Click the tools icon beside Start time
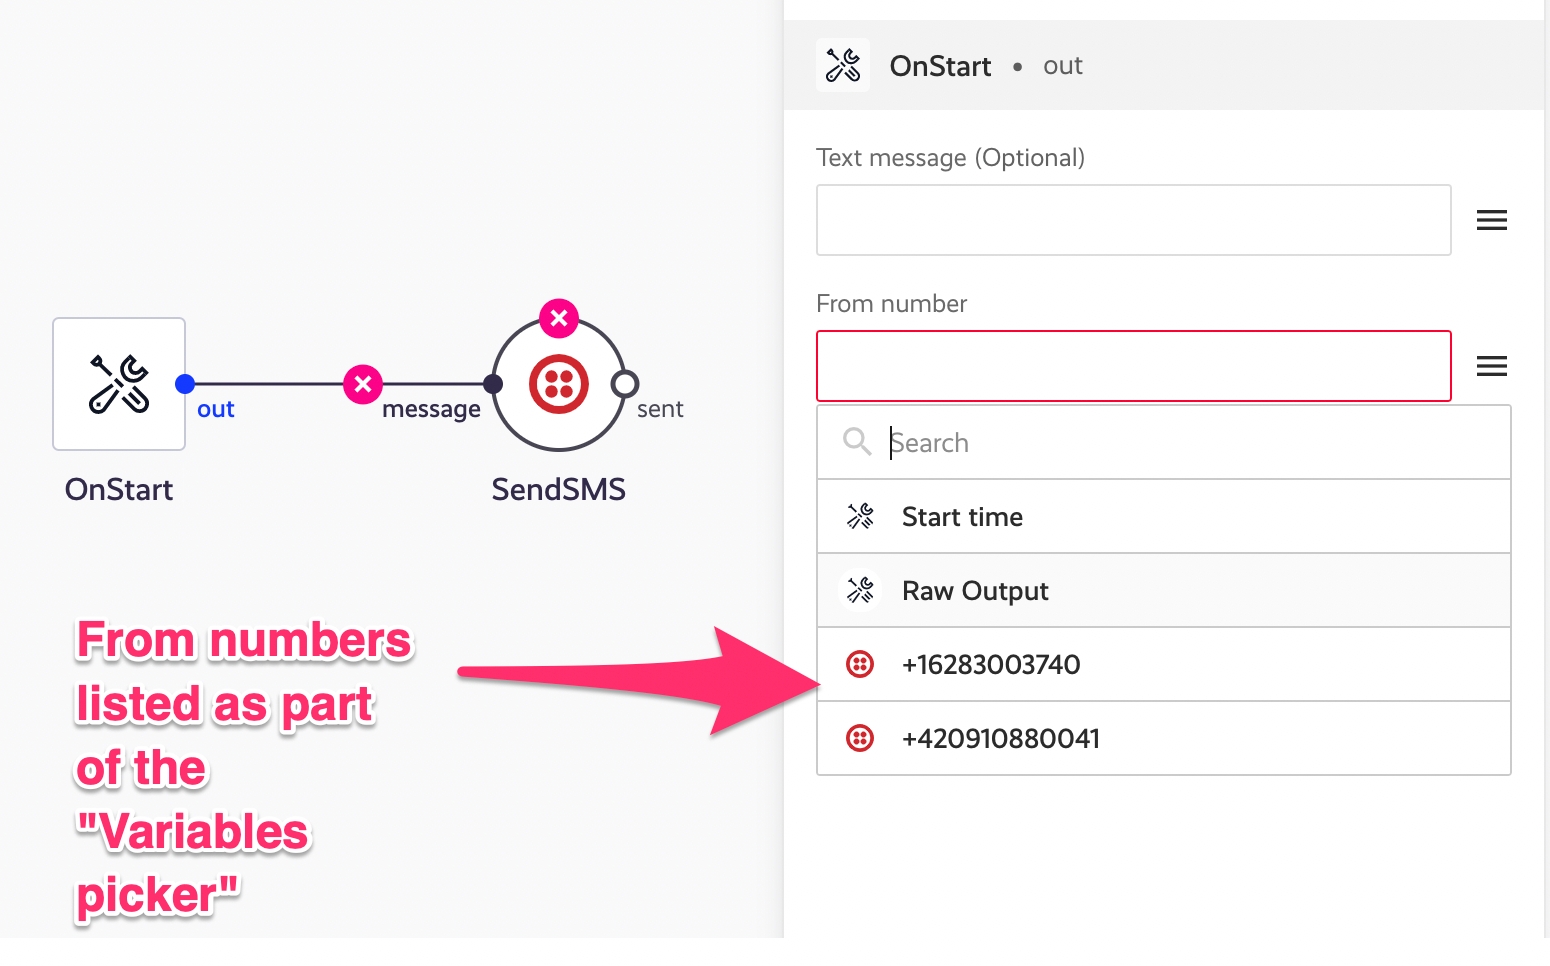This screenshot has height=966, width=1550. [860, 516]
